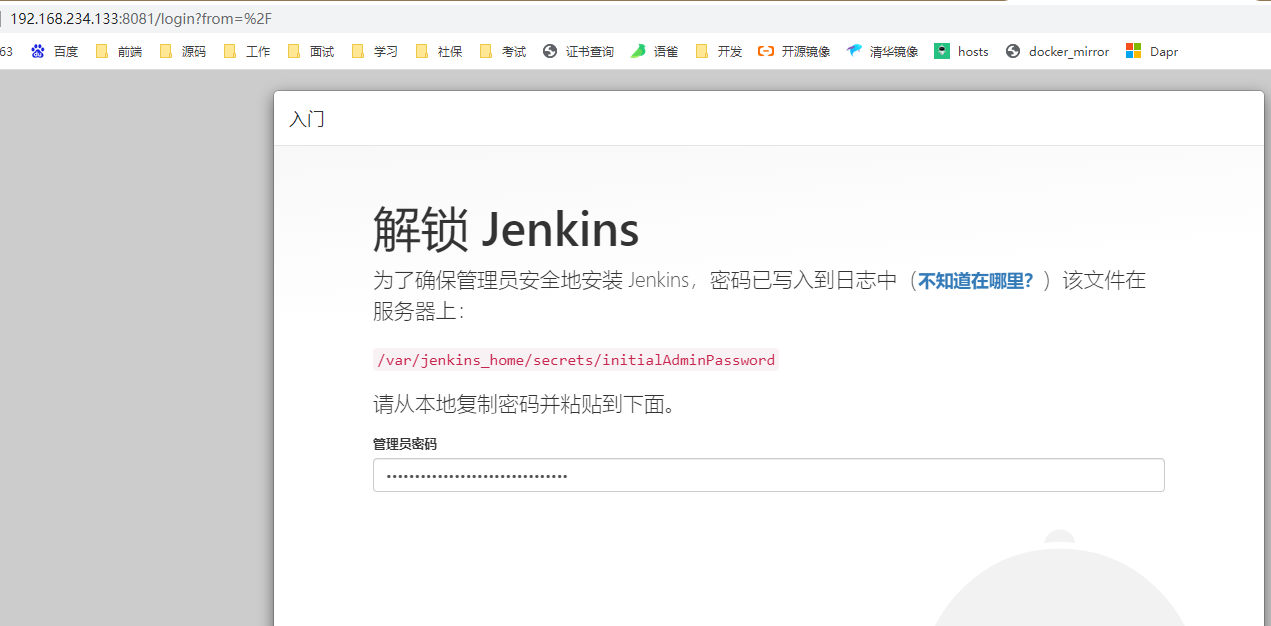This screenshot has width=1271, height=626.
Task: Open the 清华镜像 bookmark
Action: [x=882, y=51]
